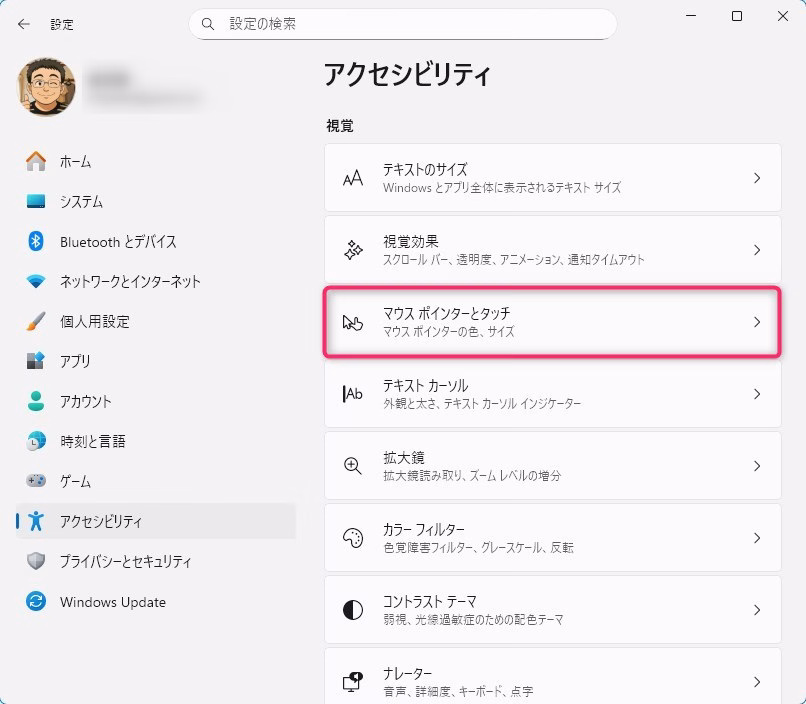This screenshot has width=806, height=704.
Task: Expand テキストのサイズ using its chevron
Action: tap(757, 178)
